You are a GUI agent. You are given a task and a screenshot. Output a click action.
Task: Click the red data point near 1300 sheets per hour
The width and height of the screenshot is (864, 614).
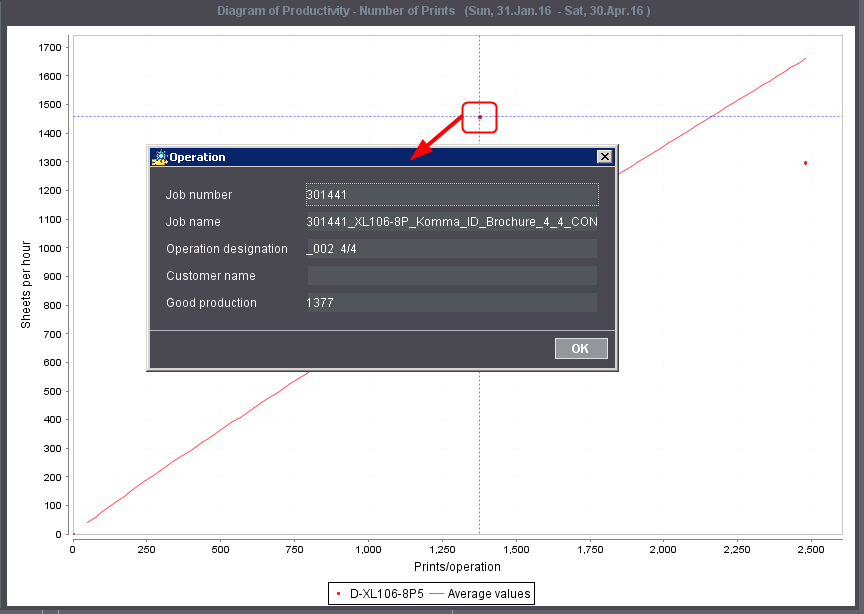tap(805, 162)
